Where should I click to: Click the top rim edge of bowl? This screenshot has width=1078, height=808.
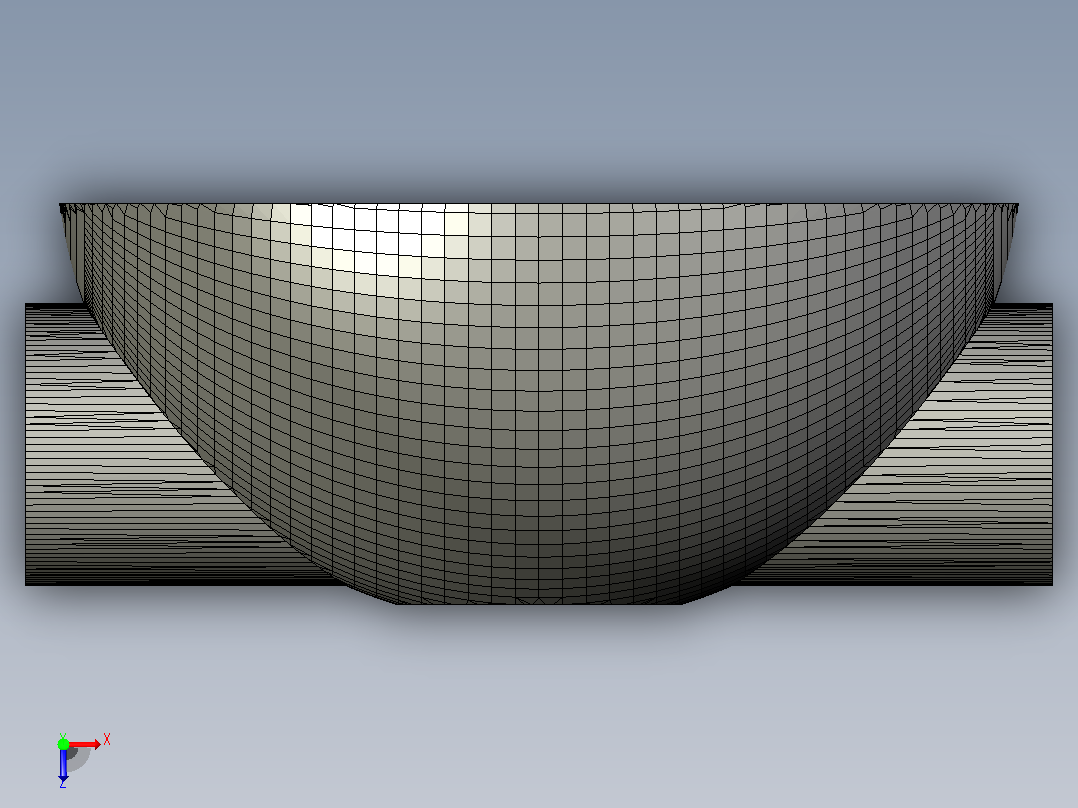tap(539, 204)
